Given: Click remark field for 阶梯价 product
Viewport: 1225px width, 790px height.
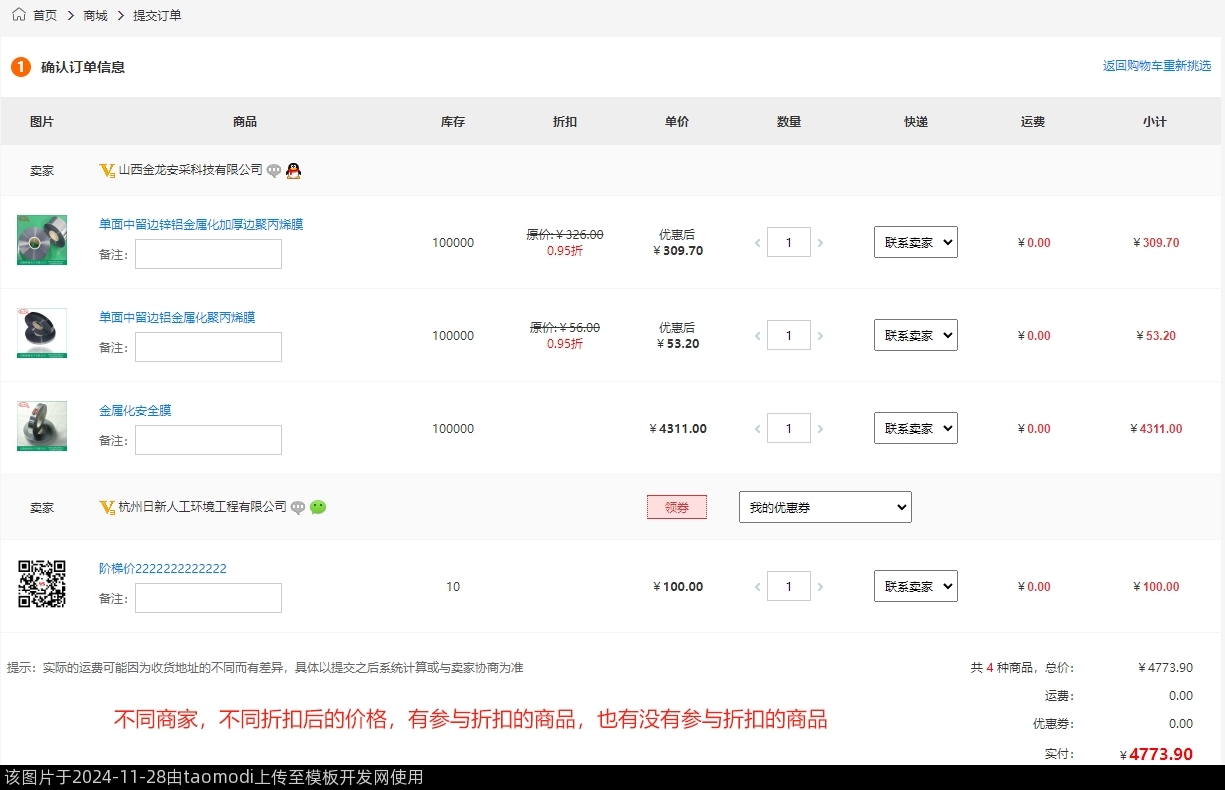Looking at the screenshot, I should (208, 598).
